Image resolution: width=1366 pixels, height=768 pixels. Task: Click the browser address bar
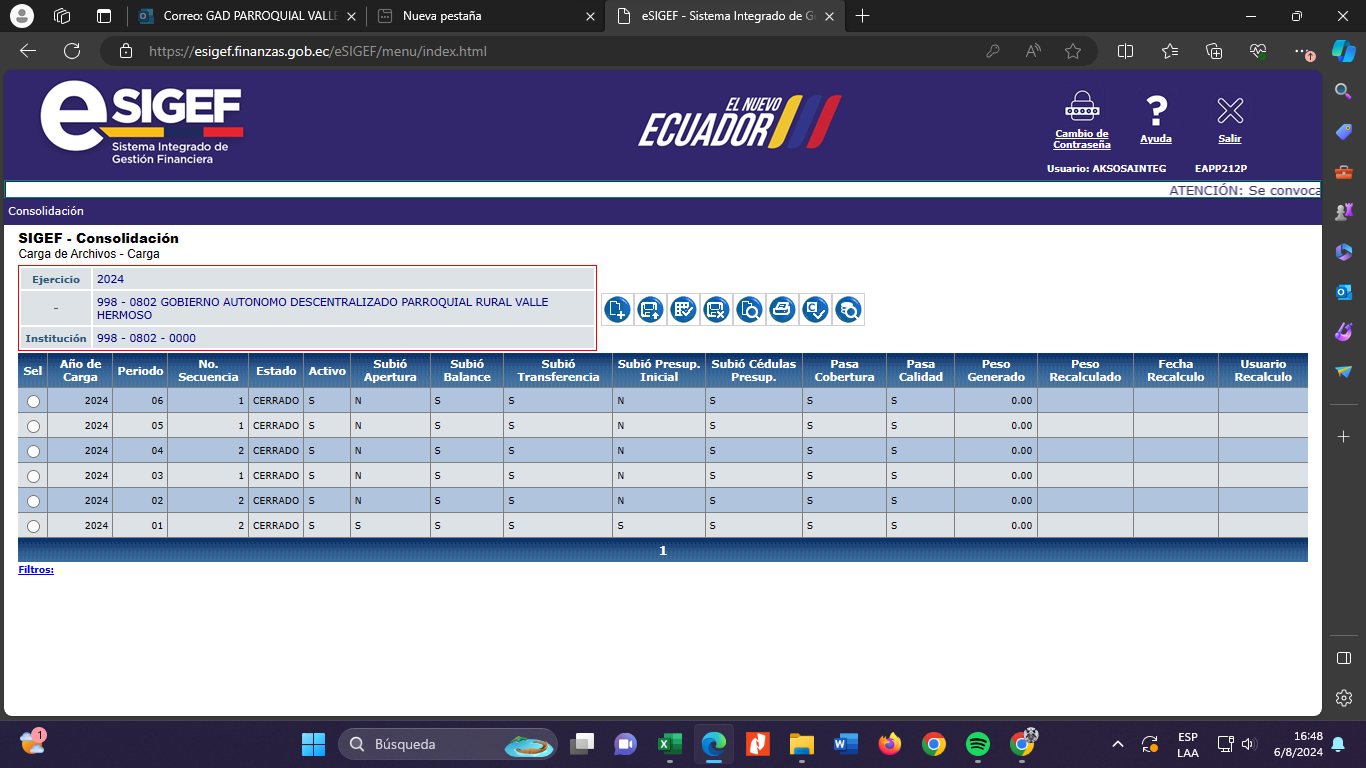point(560,51)
